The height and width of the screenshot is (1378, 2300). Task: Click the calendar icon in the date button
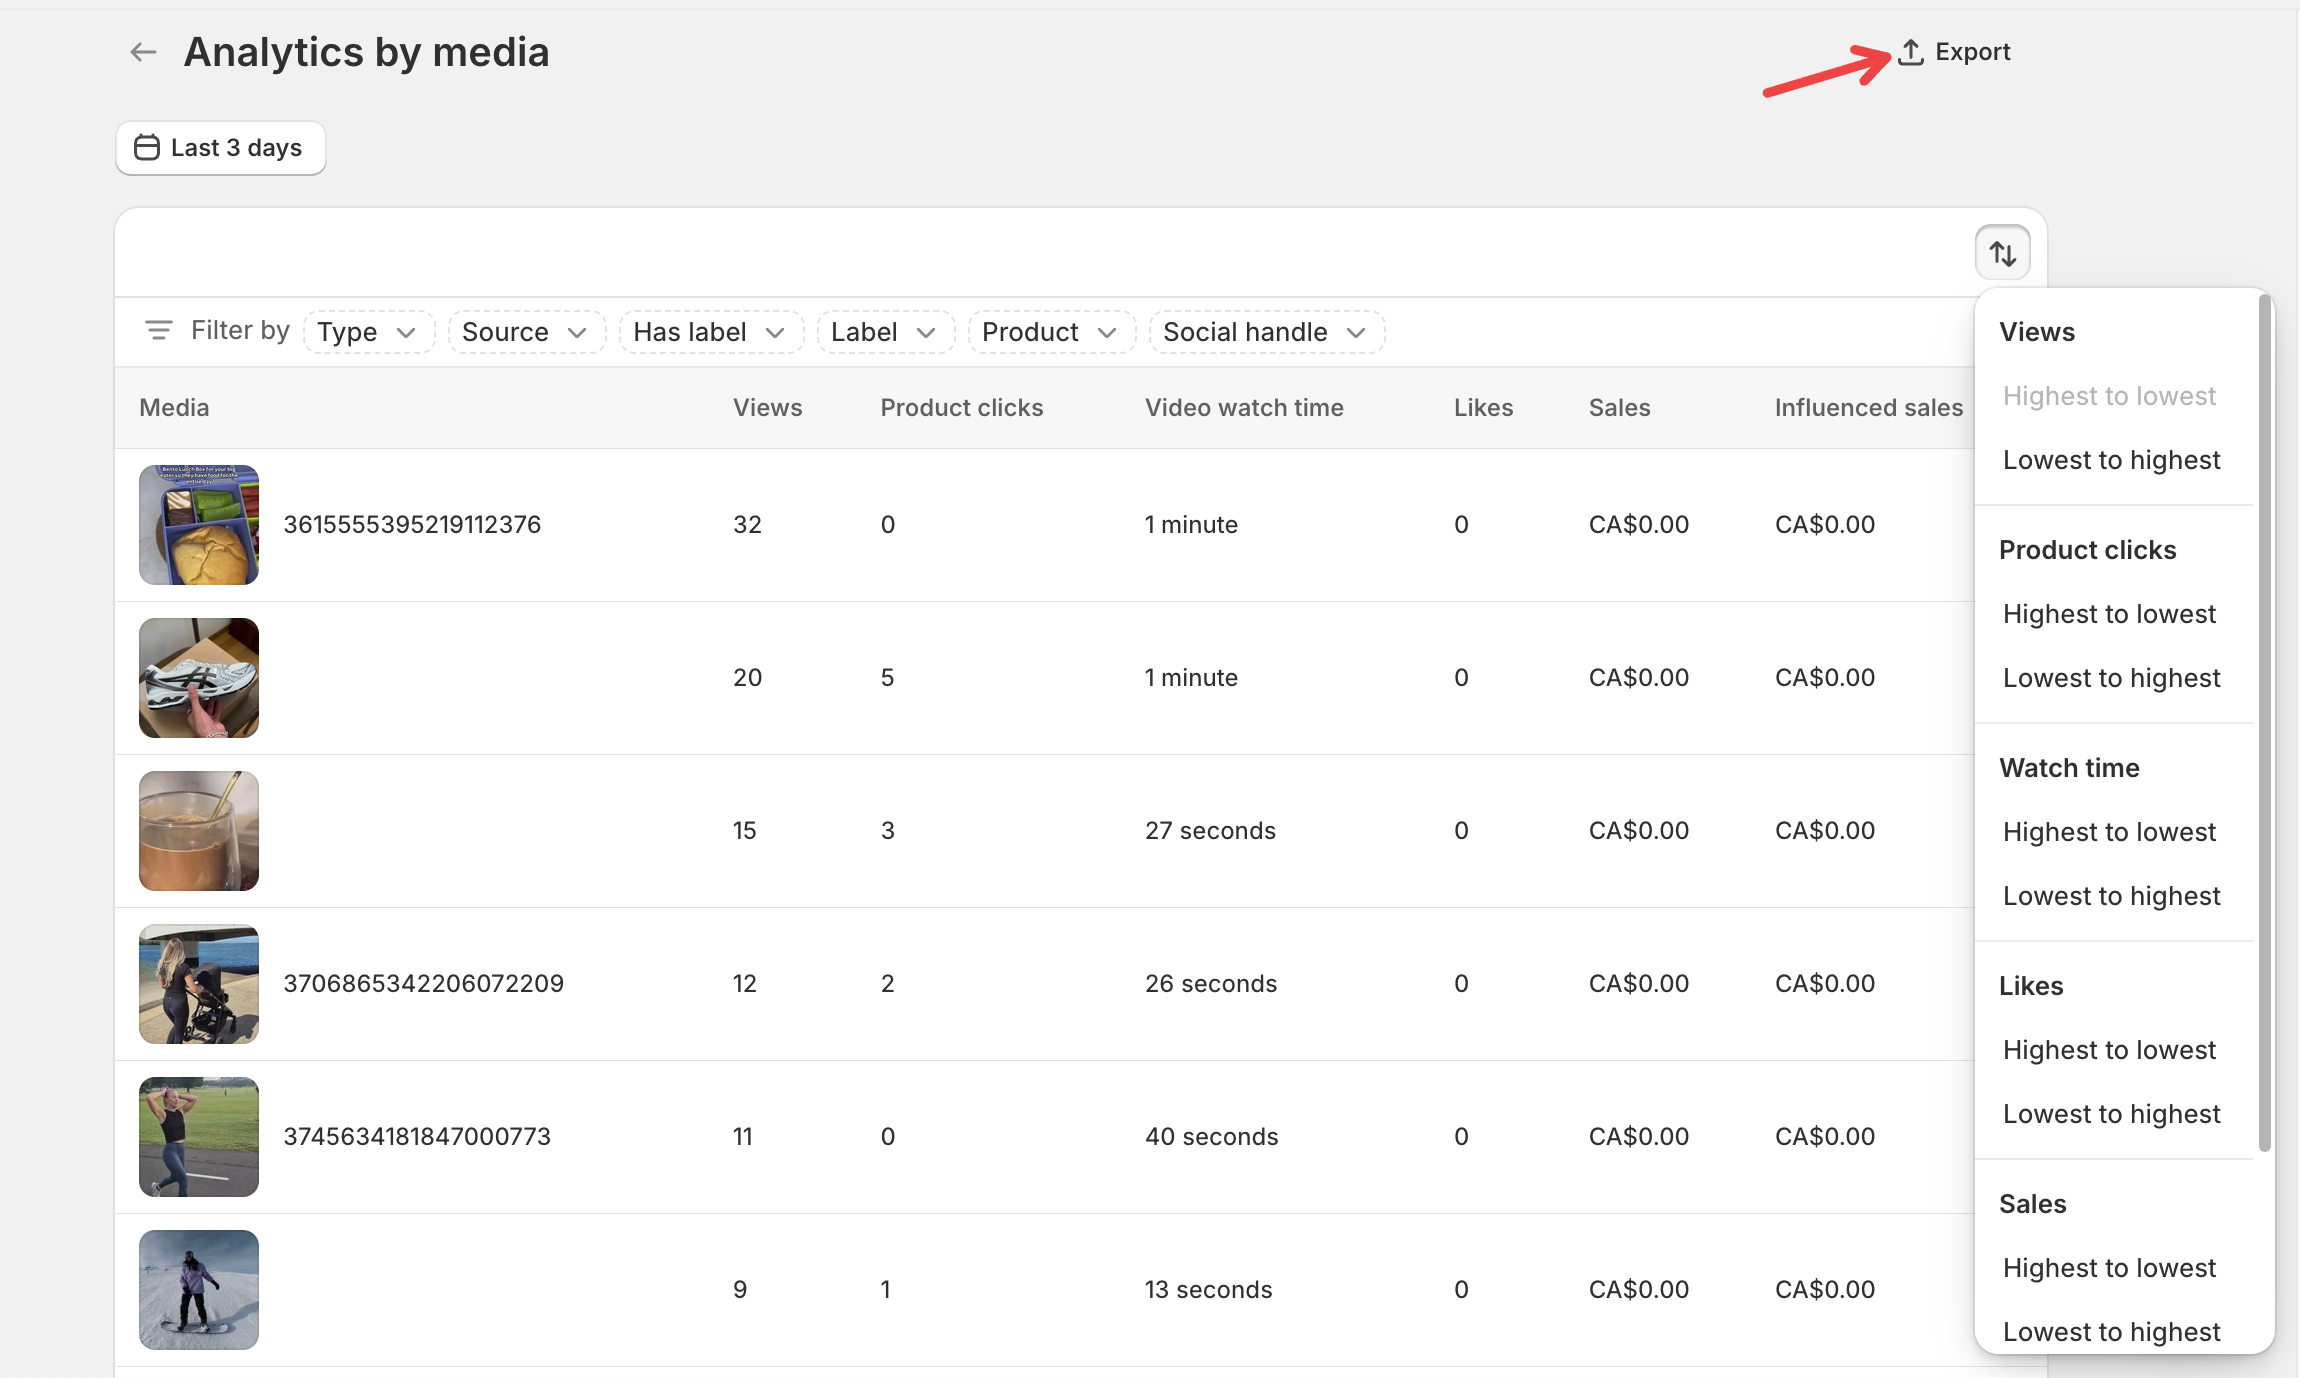[x=147, y=148]
